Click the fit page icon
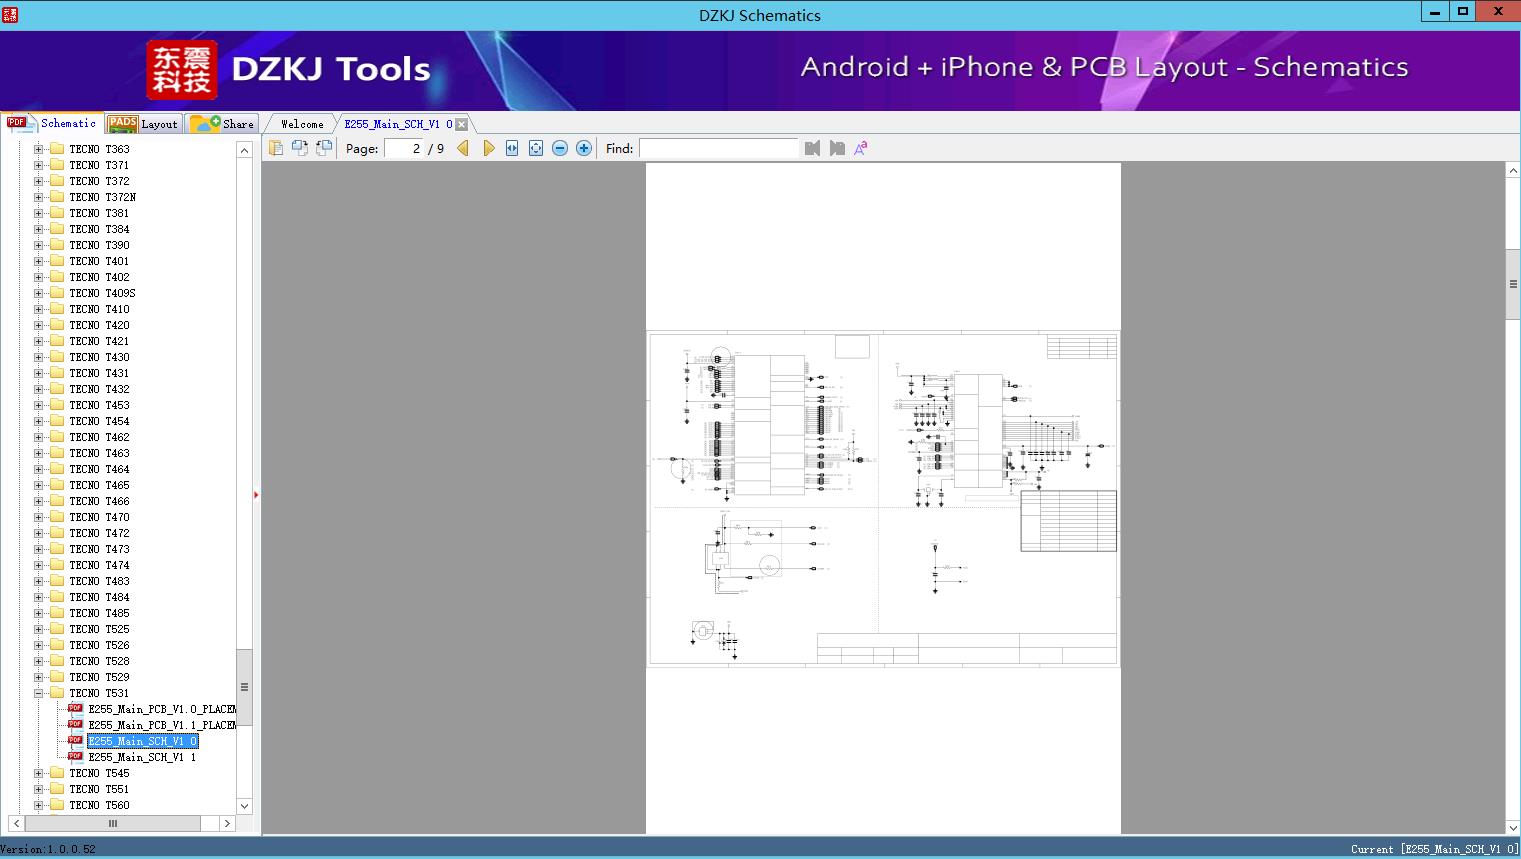The width and height of the screenshot is (1521, 859). tap(536, 148)
